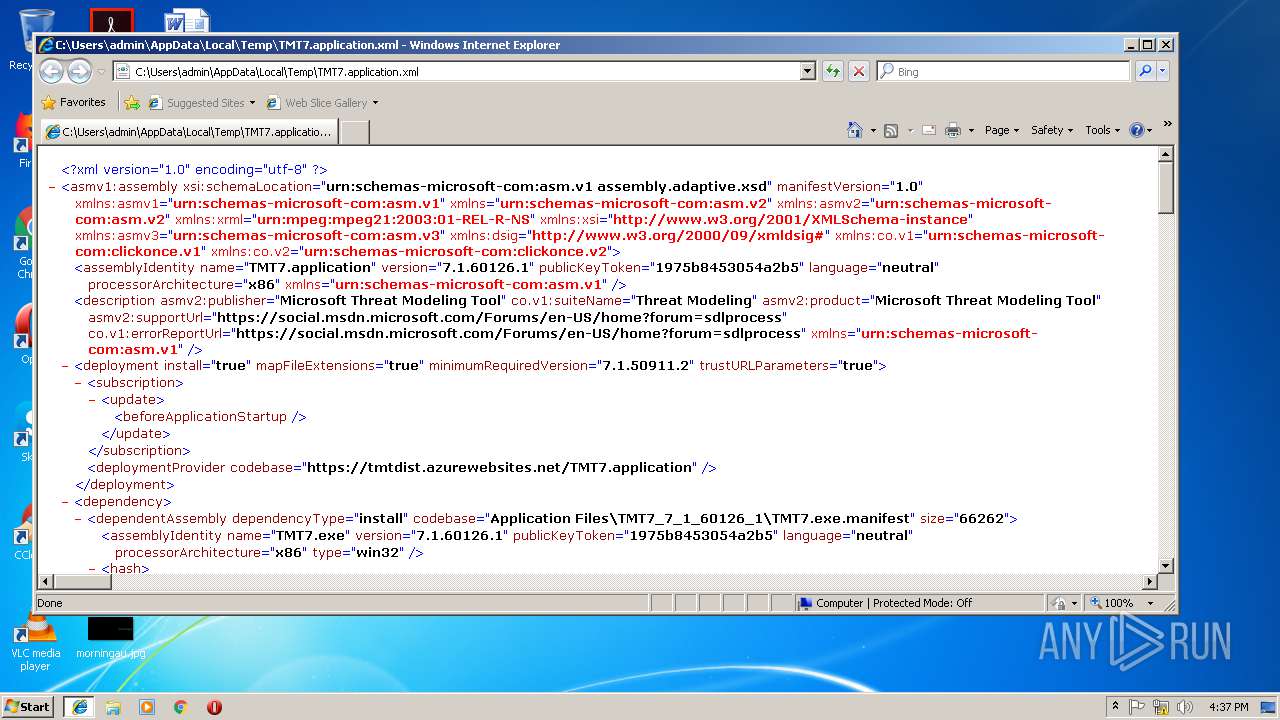Screen dimensions: 1280x720
Task: Click the Home page icon
Action: (x=855, y=130)
